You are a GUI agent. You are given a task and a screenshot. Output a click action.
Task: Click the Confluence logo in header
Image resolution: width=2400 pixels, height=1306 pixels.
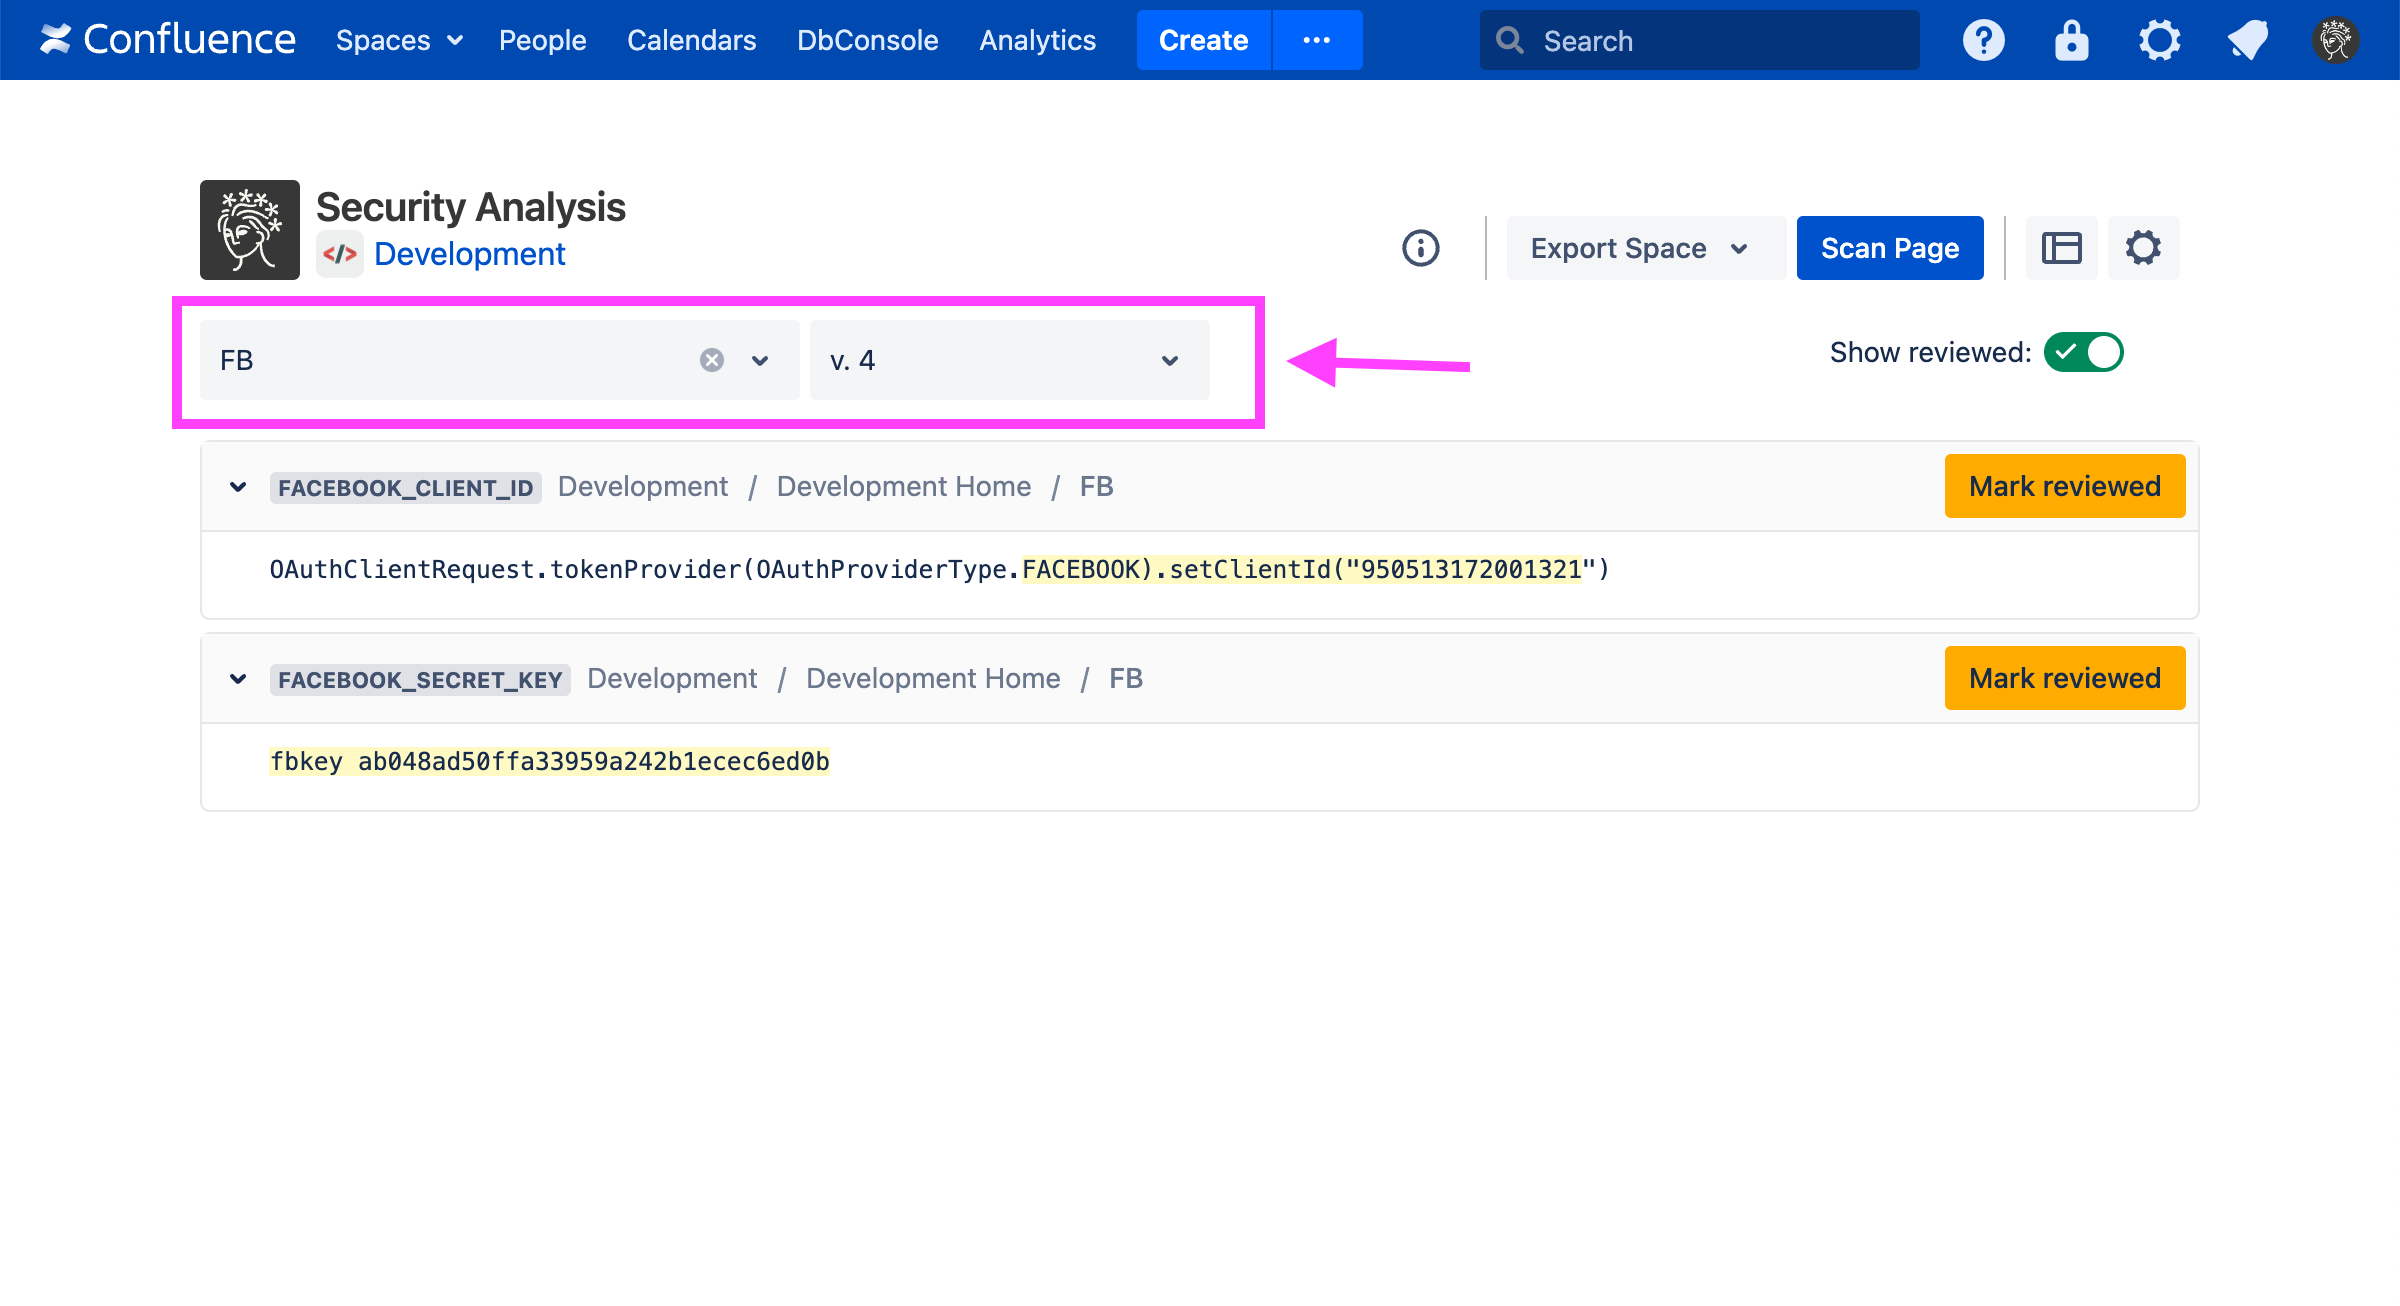(167, 40)
